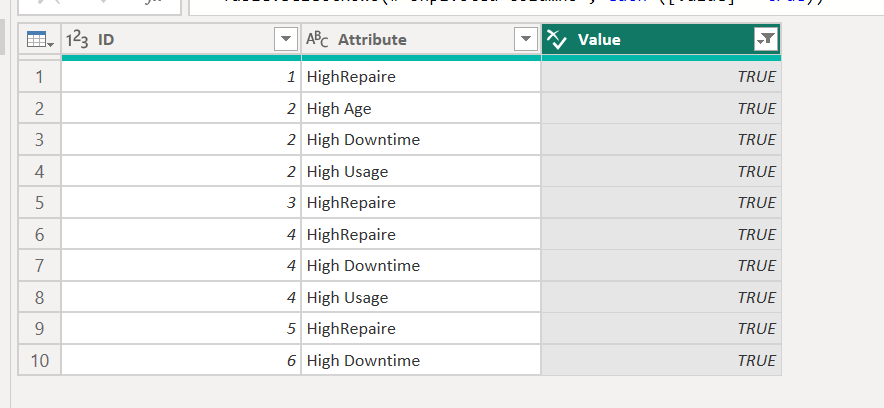Select the Value column header
Image resolution: width=884 pixels, height=408 pixels.
pos(661,39)
